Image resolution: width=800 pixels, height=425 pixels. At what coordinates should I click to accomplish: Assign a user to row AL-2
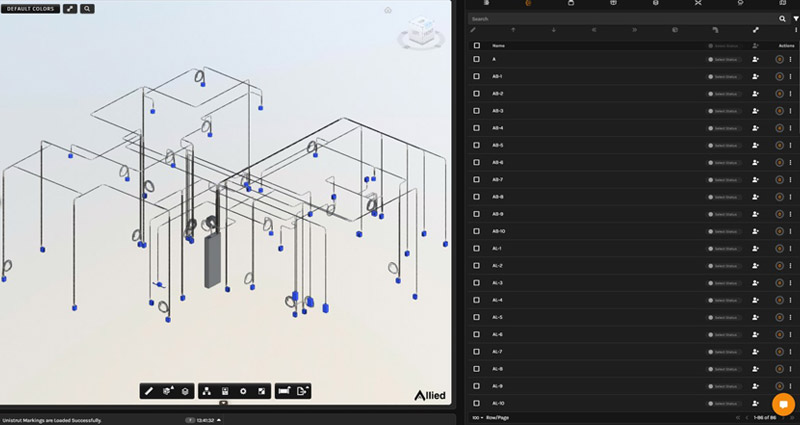click(x=756, y=266)
